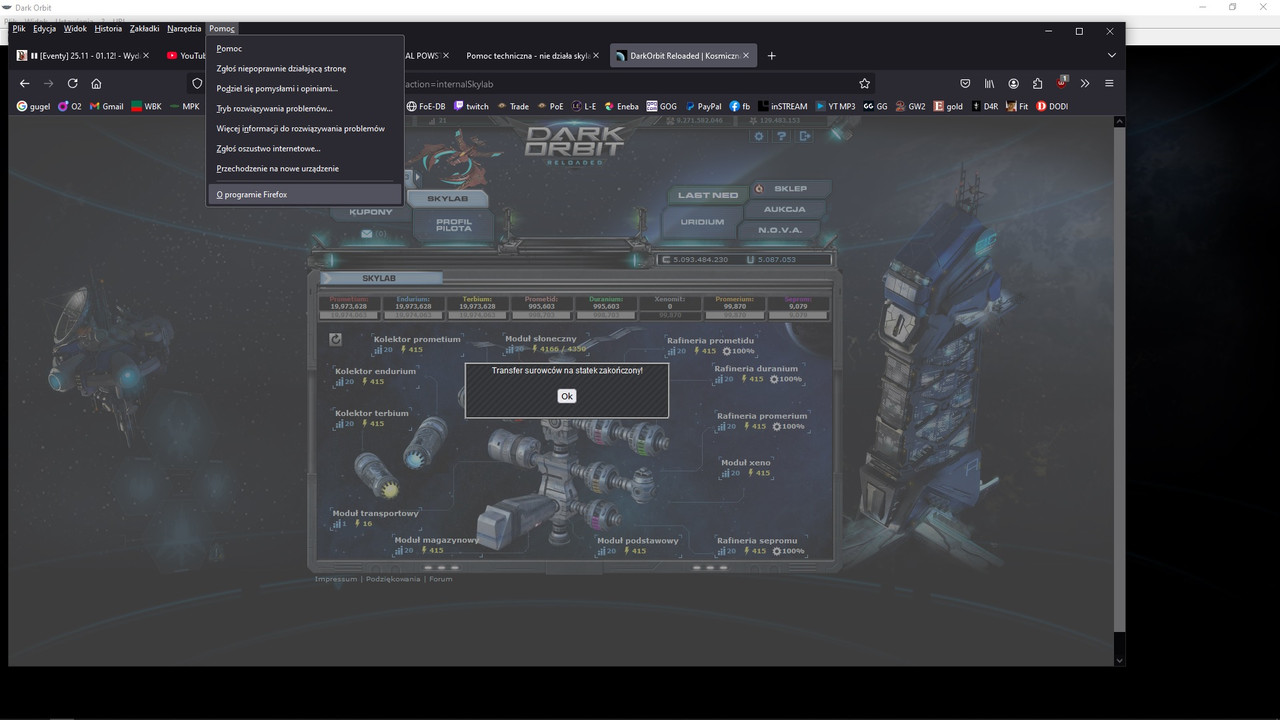Open the twitch bookmark
Screen dimensions: 1280x720
471,106
